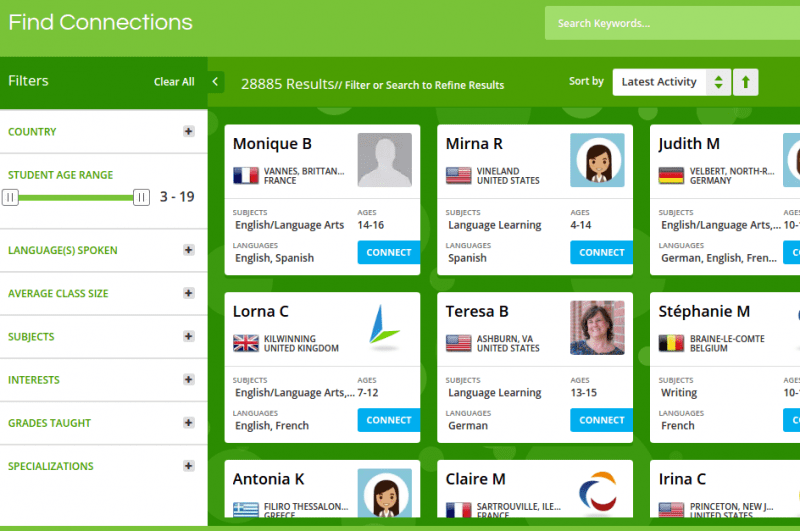Connect with Mirna R
Image resolution: width=800 pixels, height=531 pixels.
(601, 253)
